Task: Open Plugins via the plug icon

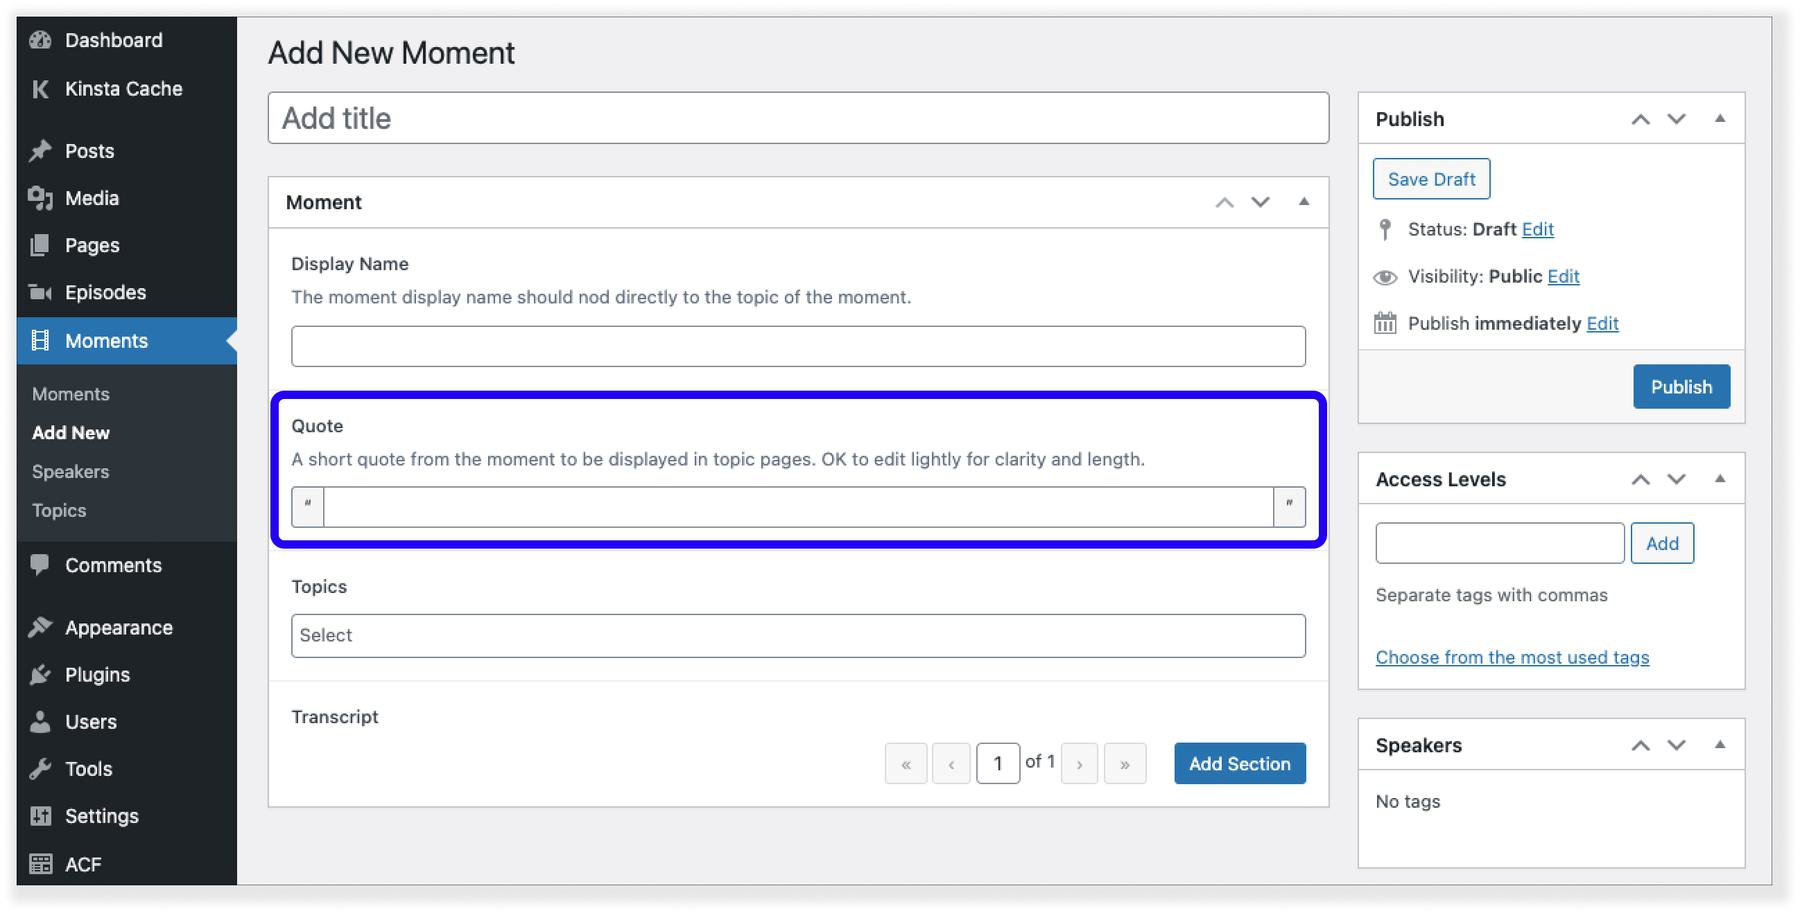Action: point(40,674)
